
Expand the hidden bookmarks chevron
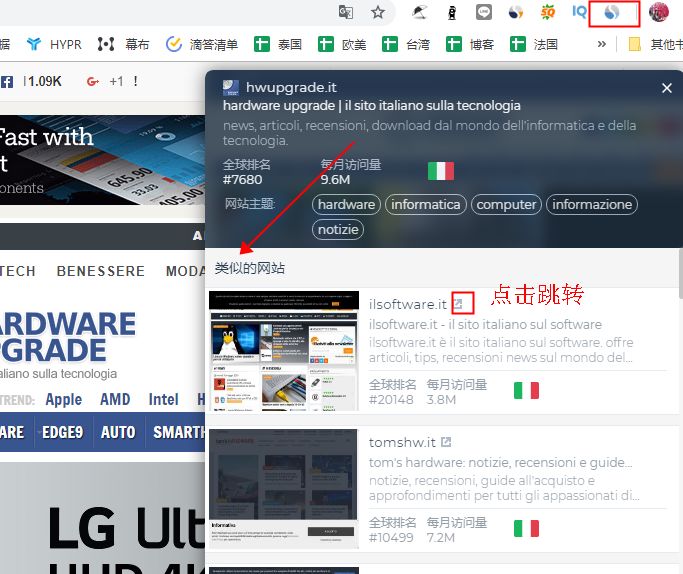(x=602, y=44)
